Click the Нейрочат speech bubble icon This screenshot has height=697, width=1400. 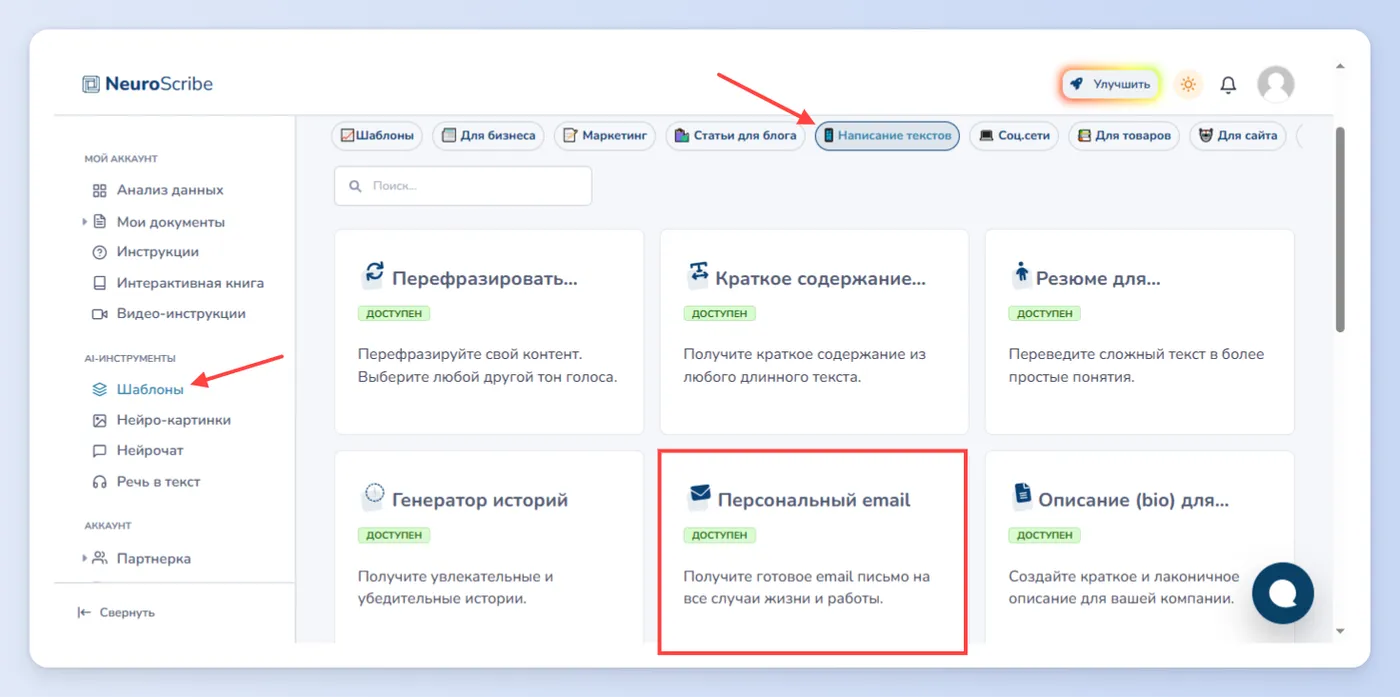pyautogui.click(x=99, y=451)
